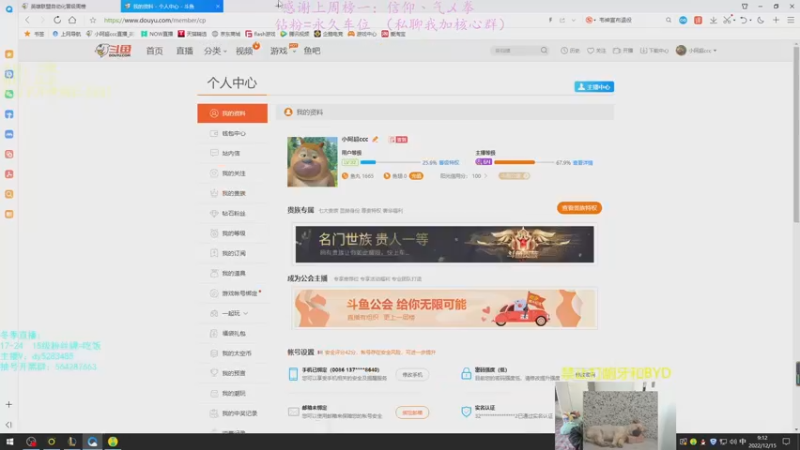Open 我的订阅 sidebar item

pyautogui.click(x=232, y=253)
